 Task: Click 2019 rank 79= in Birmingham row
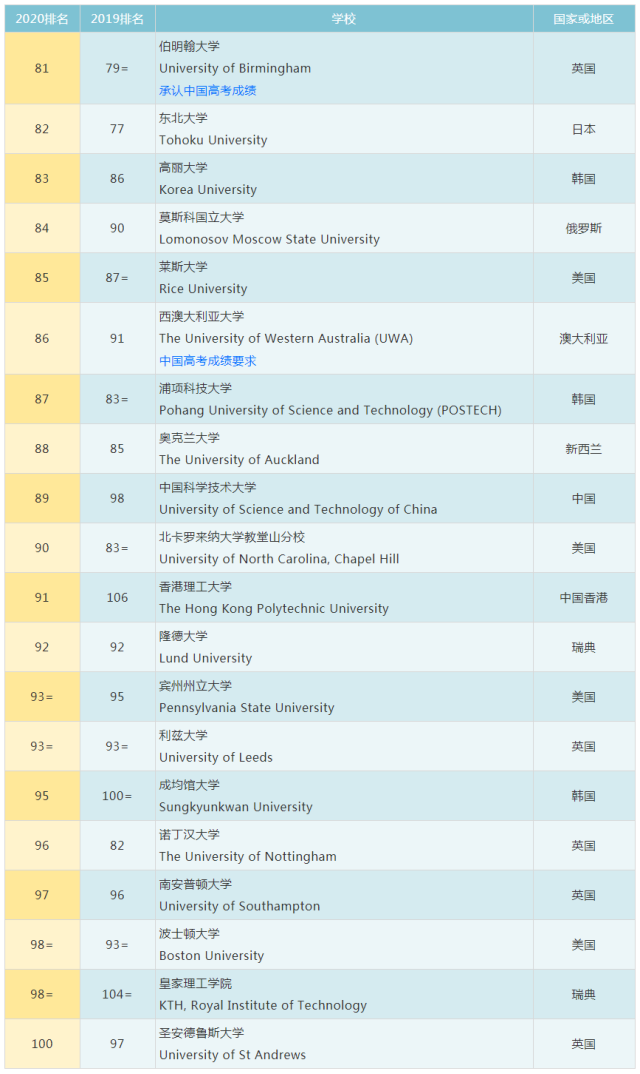coord(117,68)
